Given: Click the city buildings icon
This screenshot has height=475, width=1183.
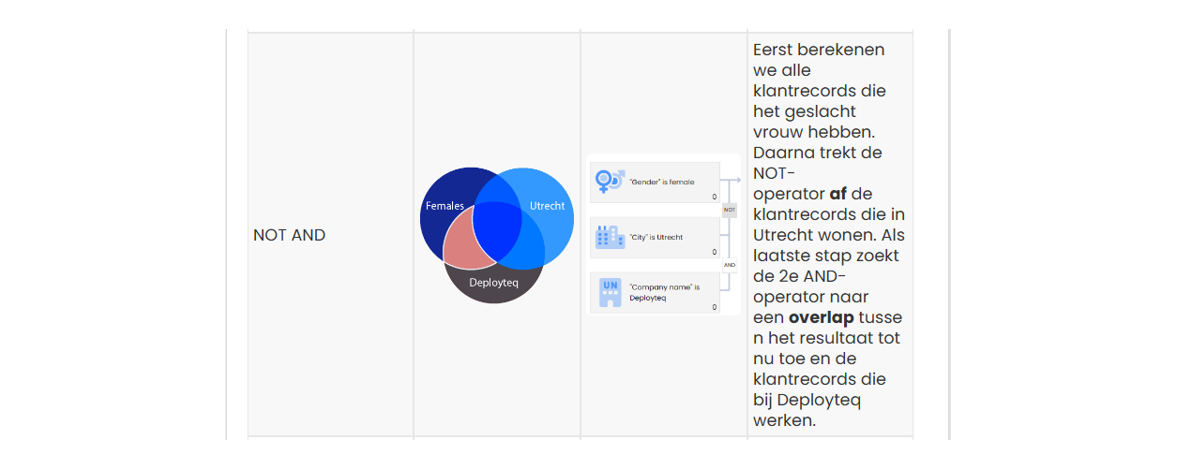Looking at the screenshot, I should (x=610, y=237).
